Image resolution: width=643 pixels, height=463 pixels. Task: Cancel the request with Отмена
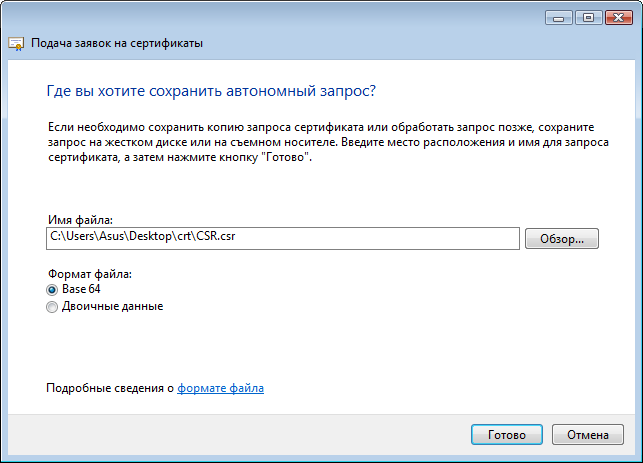(588, 435)
